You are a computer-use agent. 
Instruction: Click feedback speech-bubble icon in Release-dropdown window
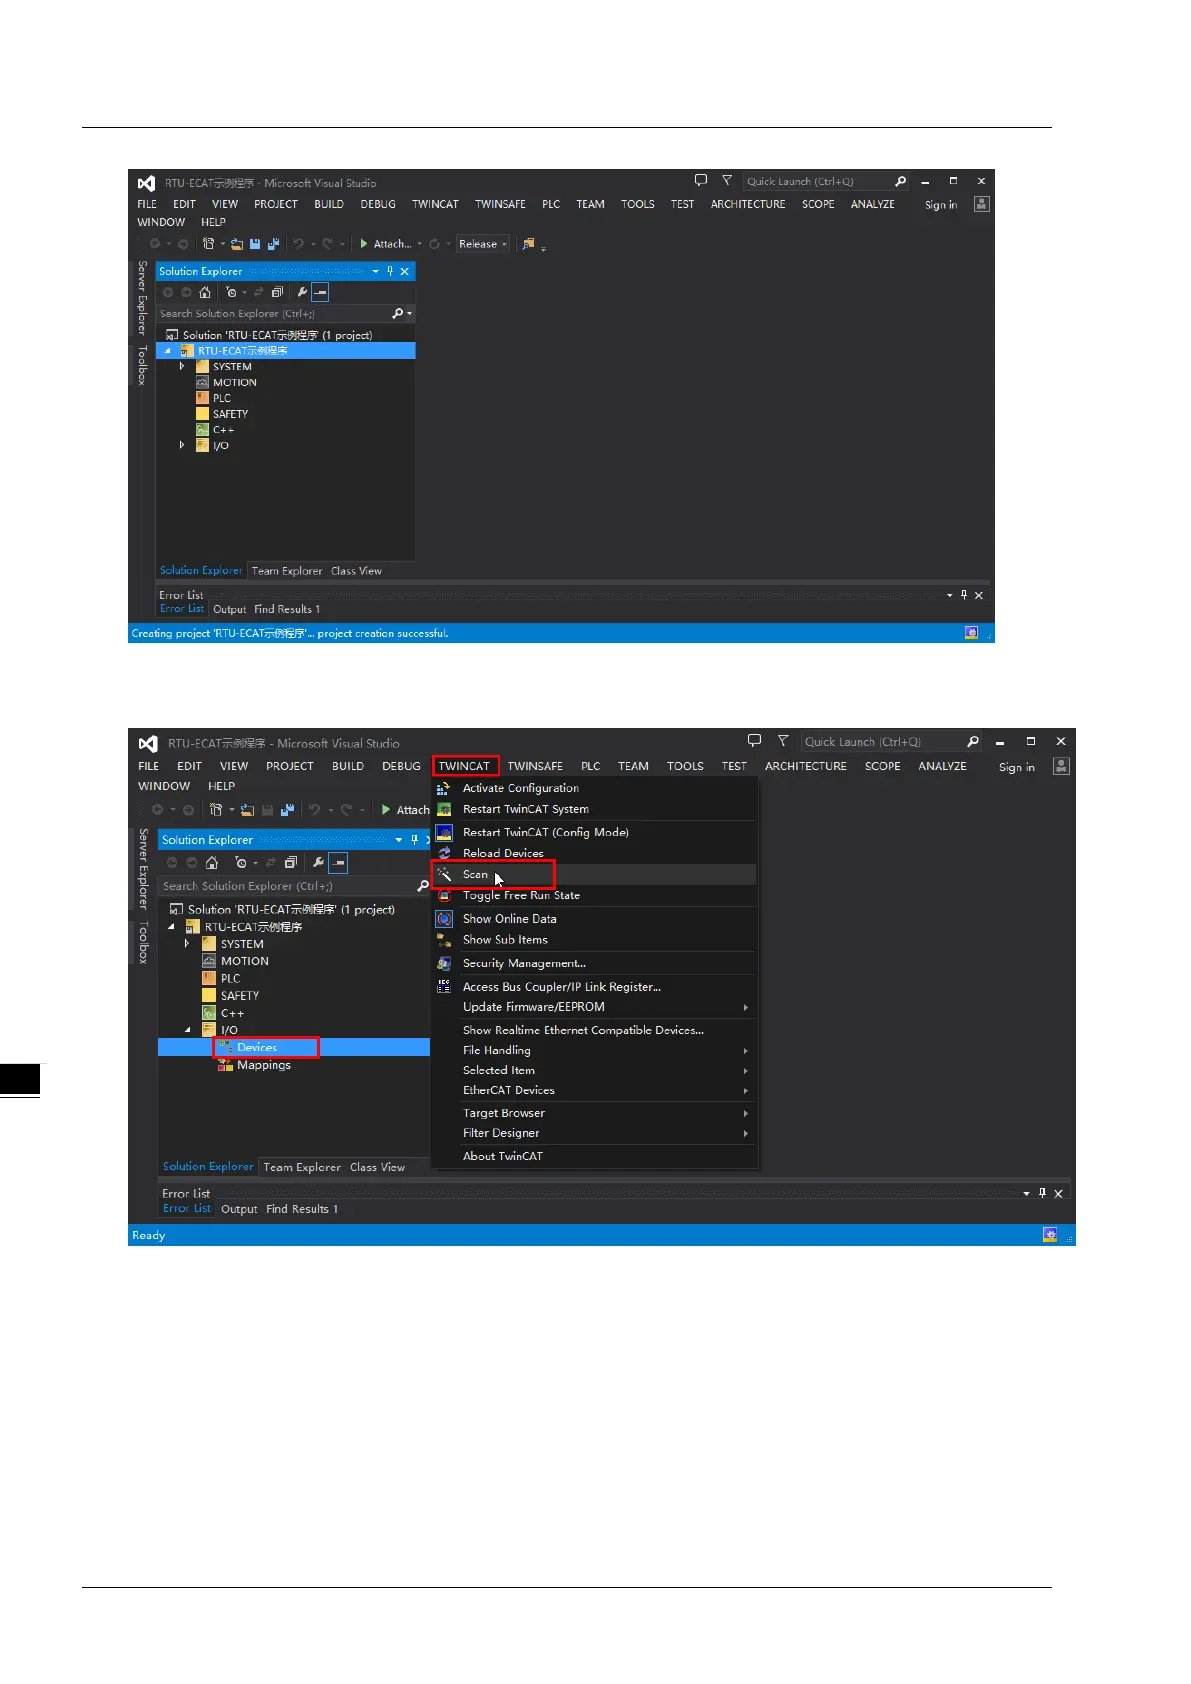701,181
